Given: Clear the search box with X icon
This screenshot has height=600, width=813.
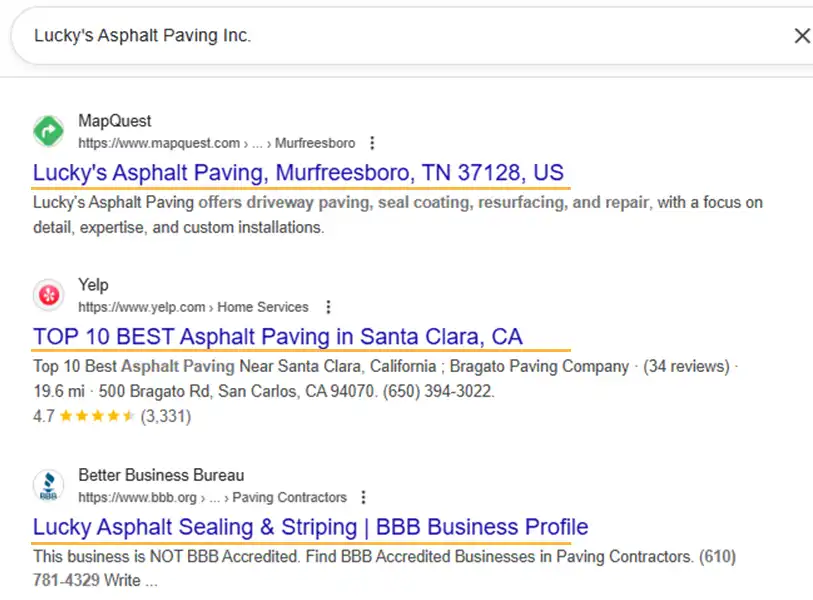Looking at the screenshot, I should click(x=801, y=36).
